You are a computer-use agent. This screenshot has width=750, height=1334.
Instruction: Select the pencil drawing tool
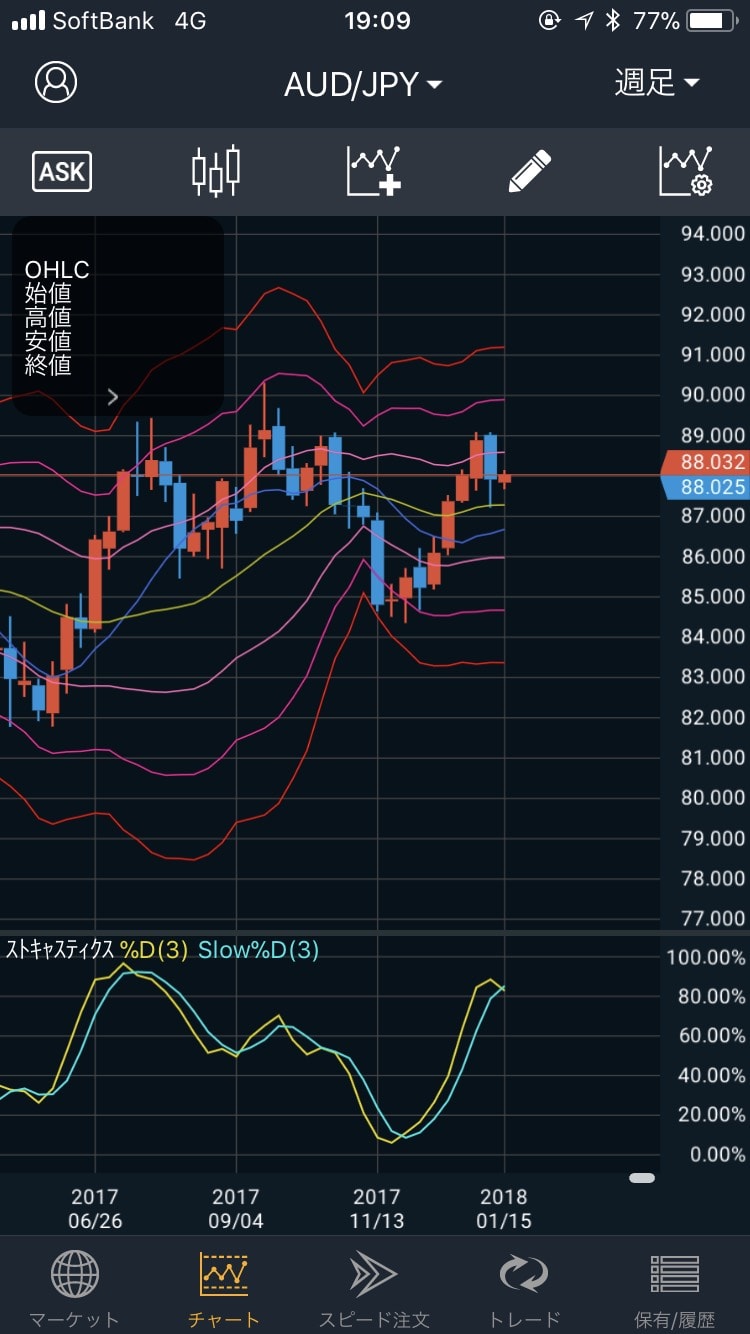[530, 172]
